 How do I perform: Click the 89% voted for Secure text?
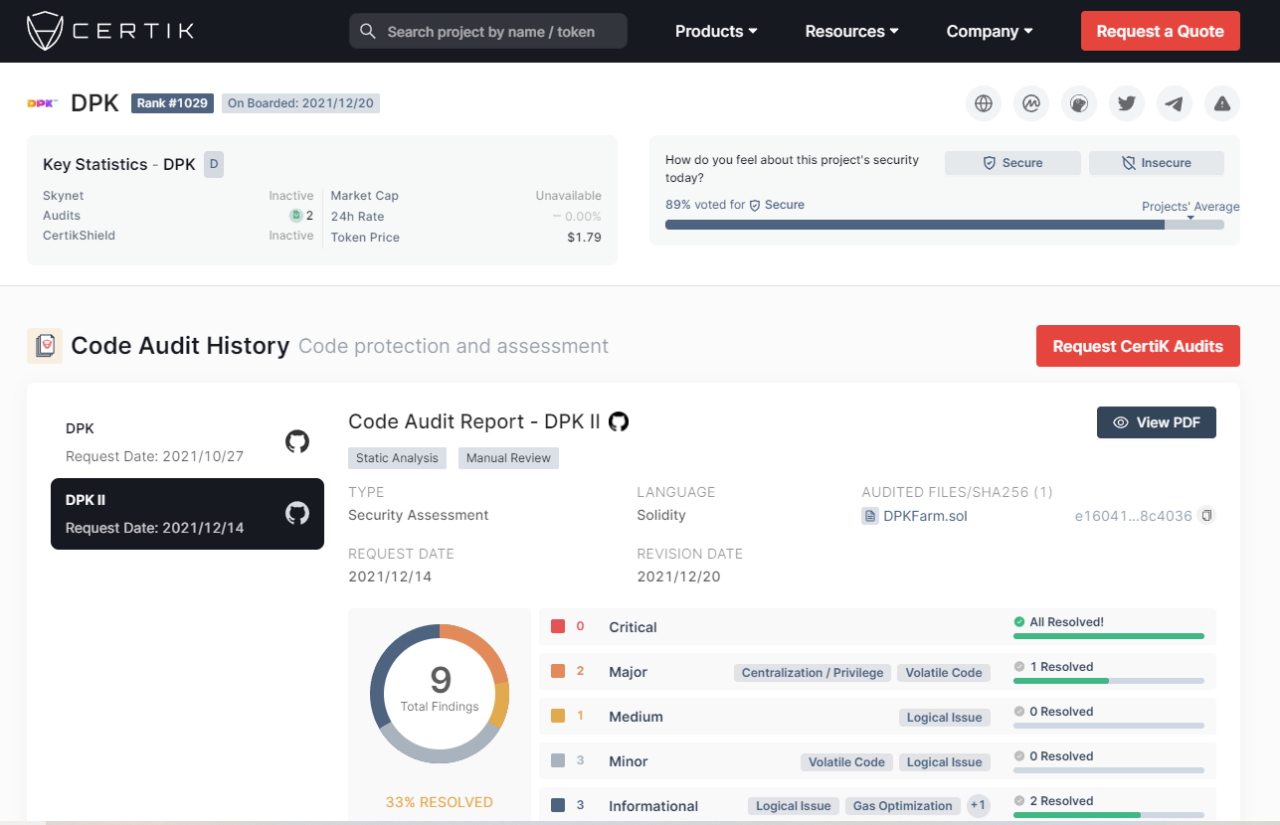pyautogui.click(x=735, y=205)
